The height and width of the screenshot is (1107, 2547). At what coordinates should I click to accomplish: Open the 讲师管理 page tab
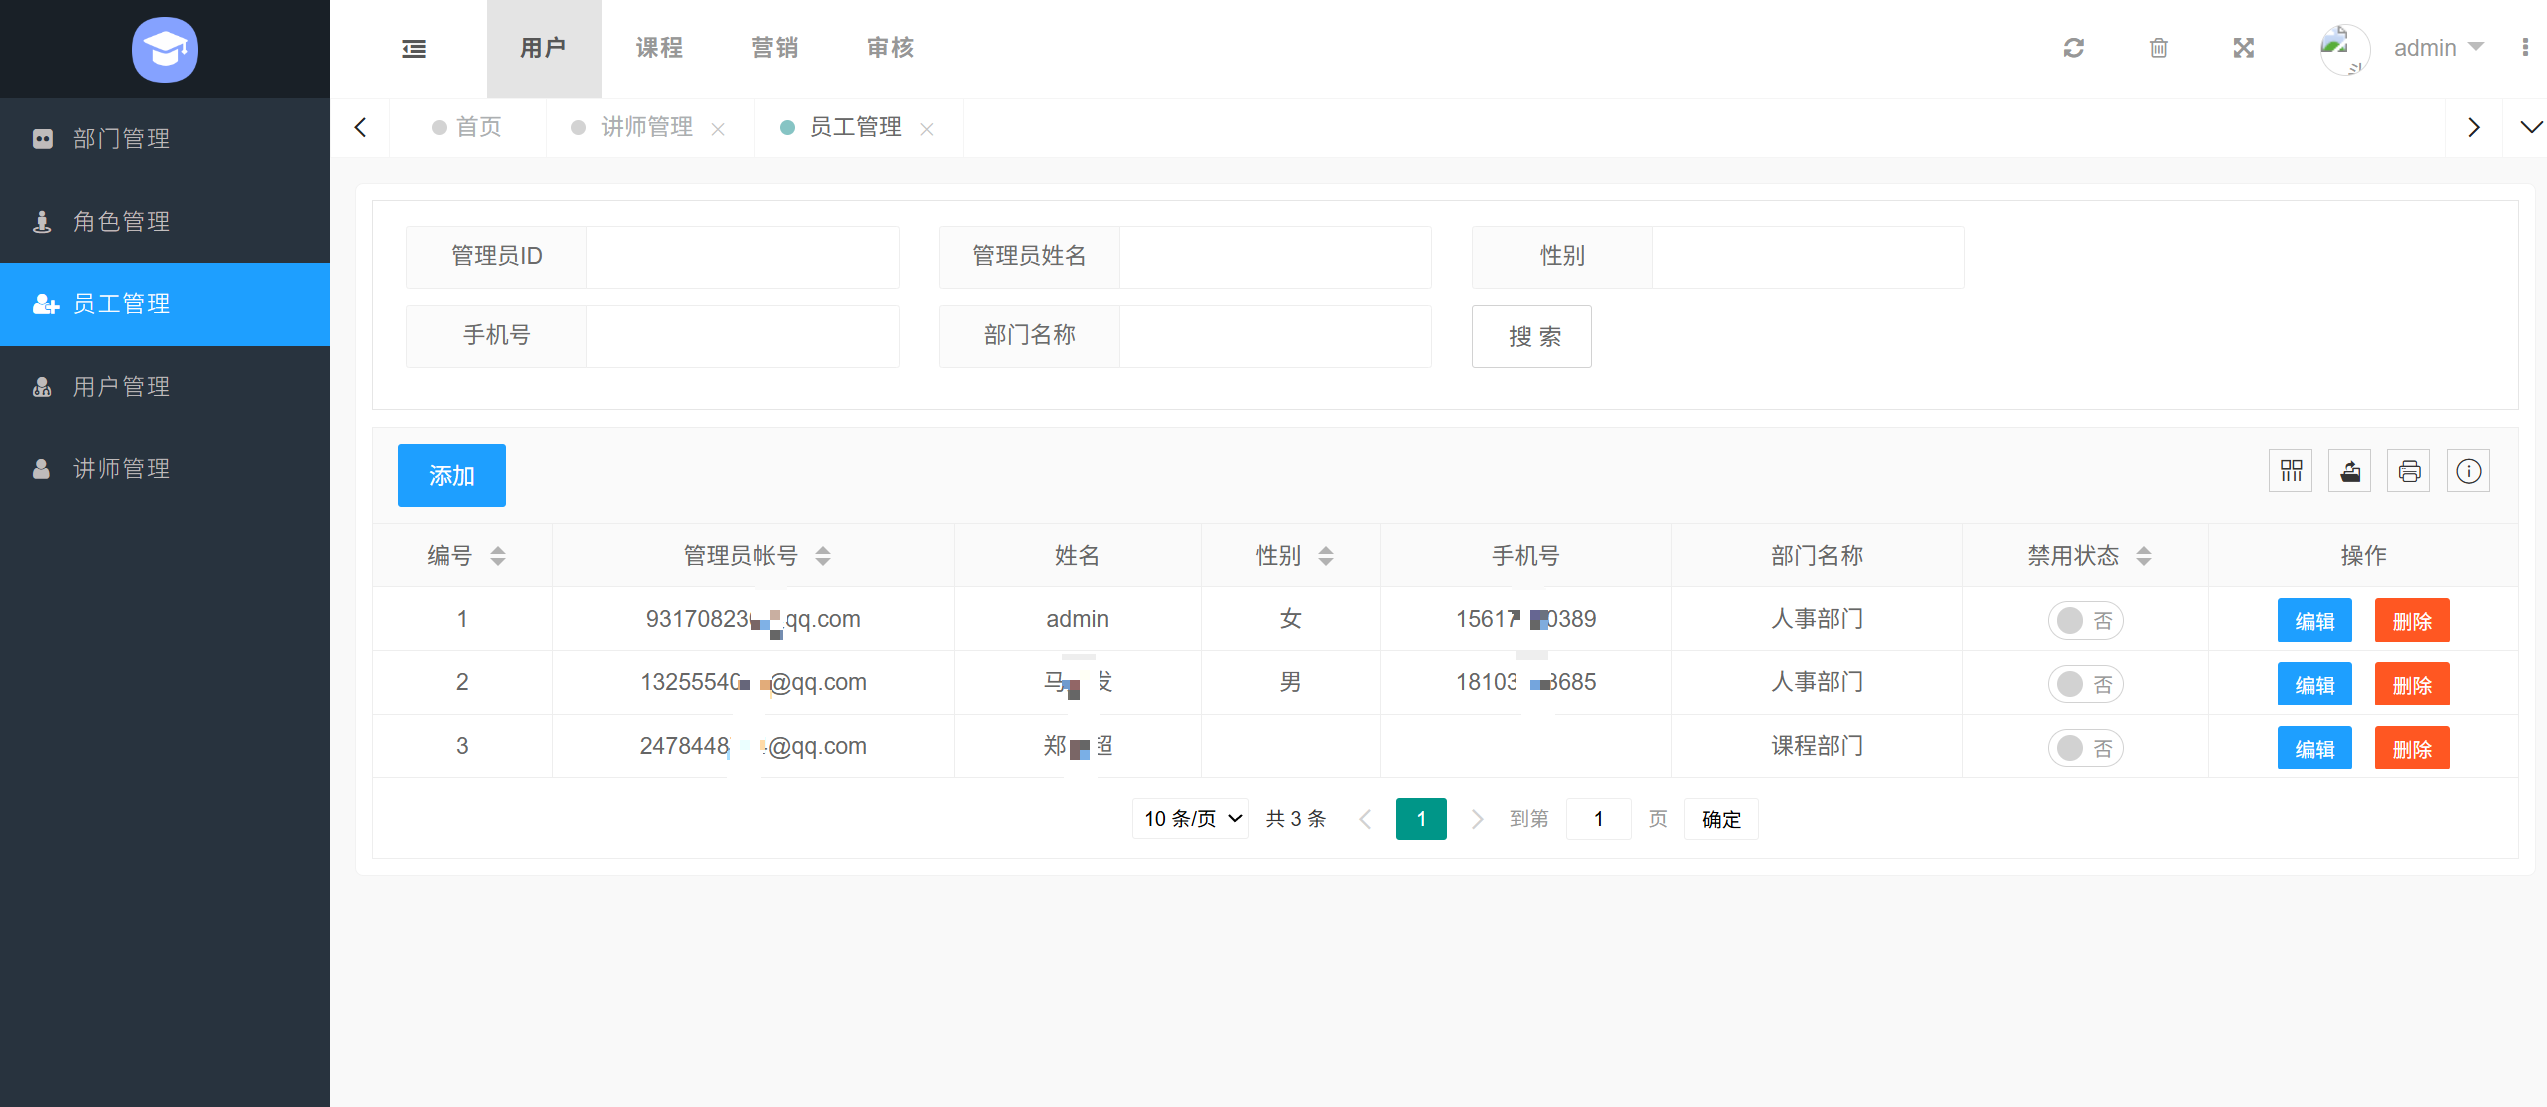pos(646,127)
